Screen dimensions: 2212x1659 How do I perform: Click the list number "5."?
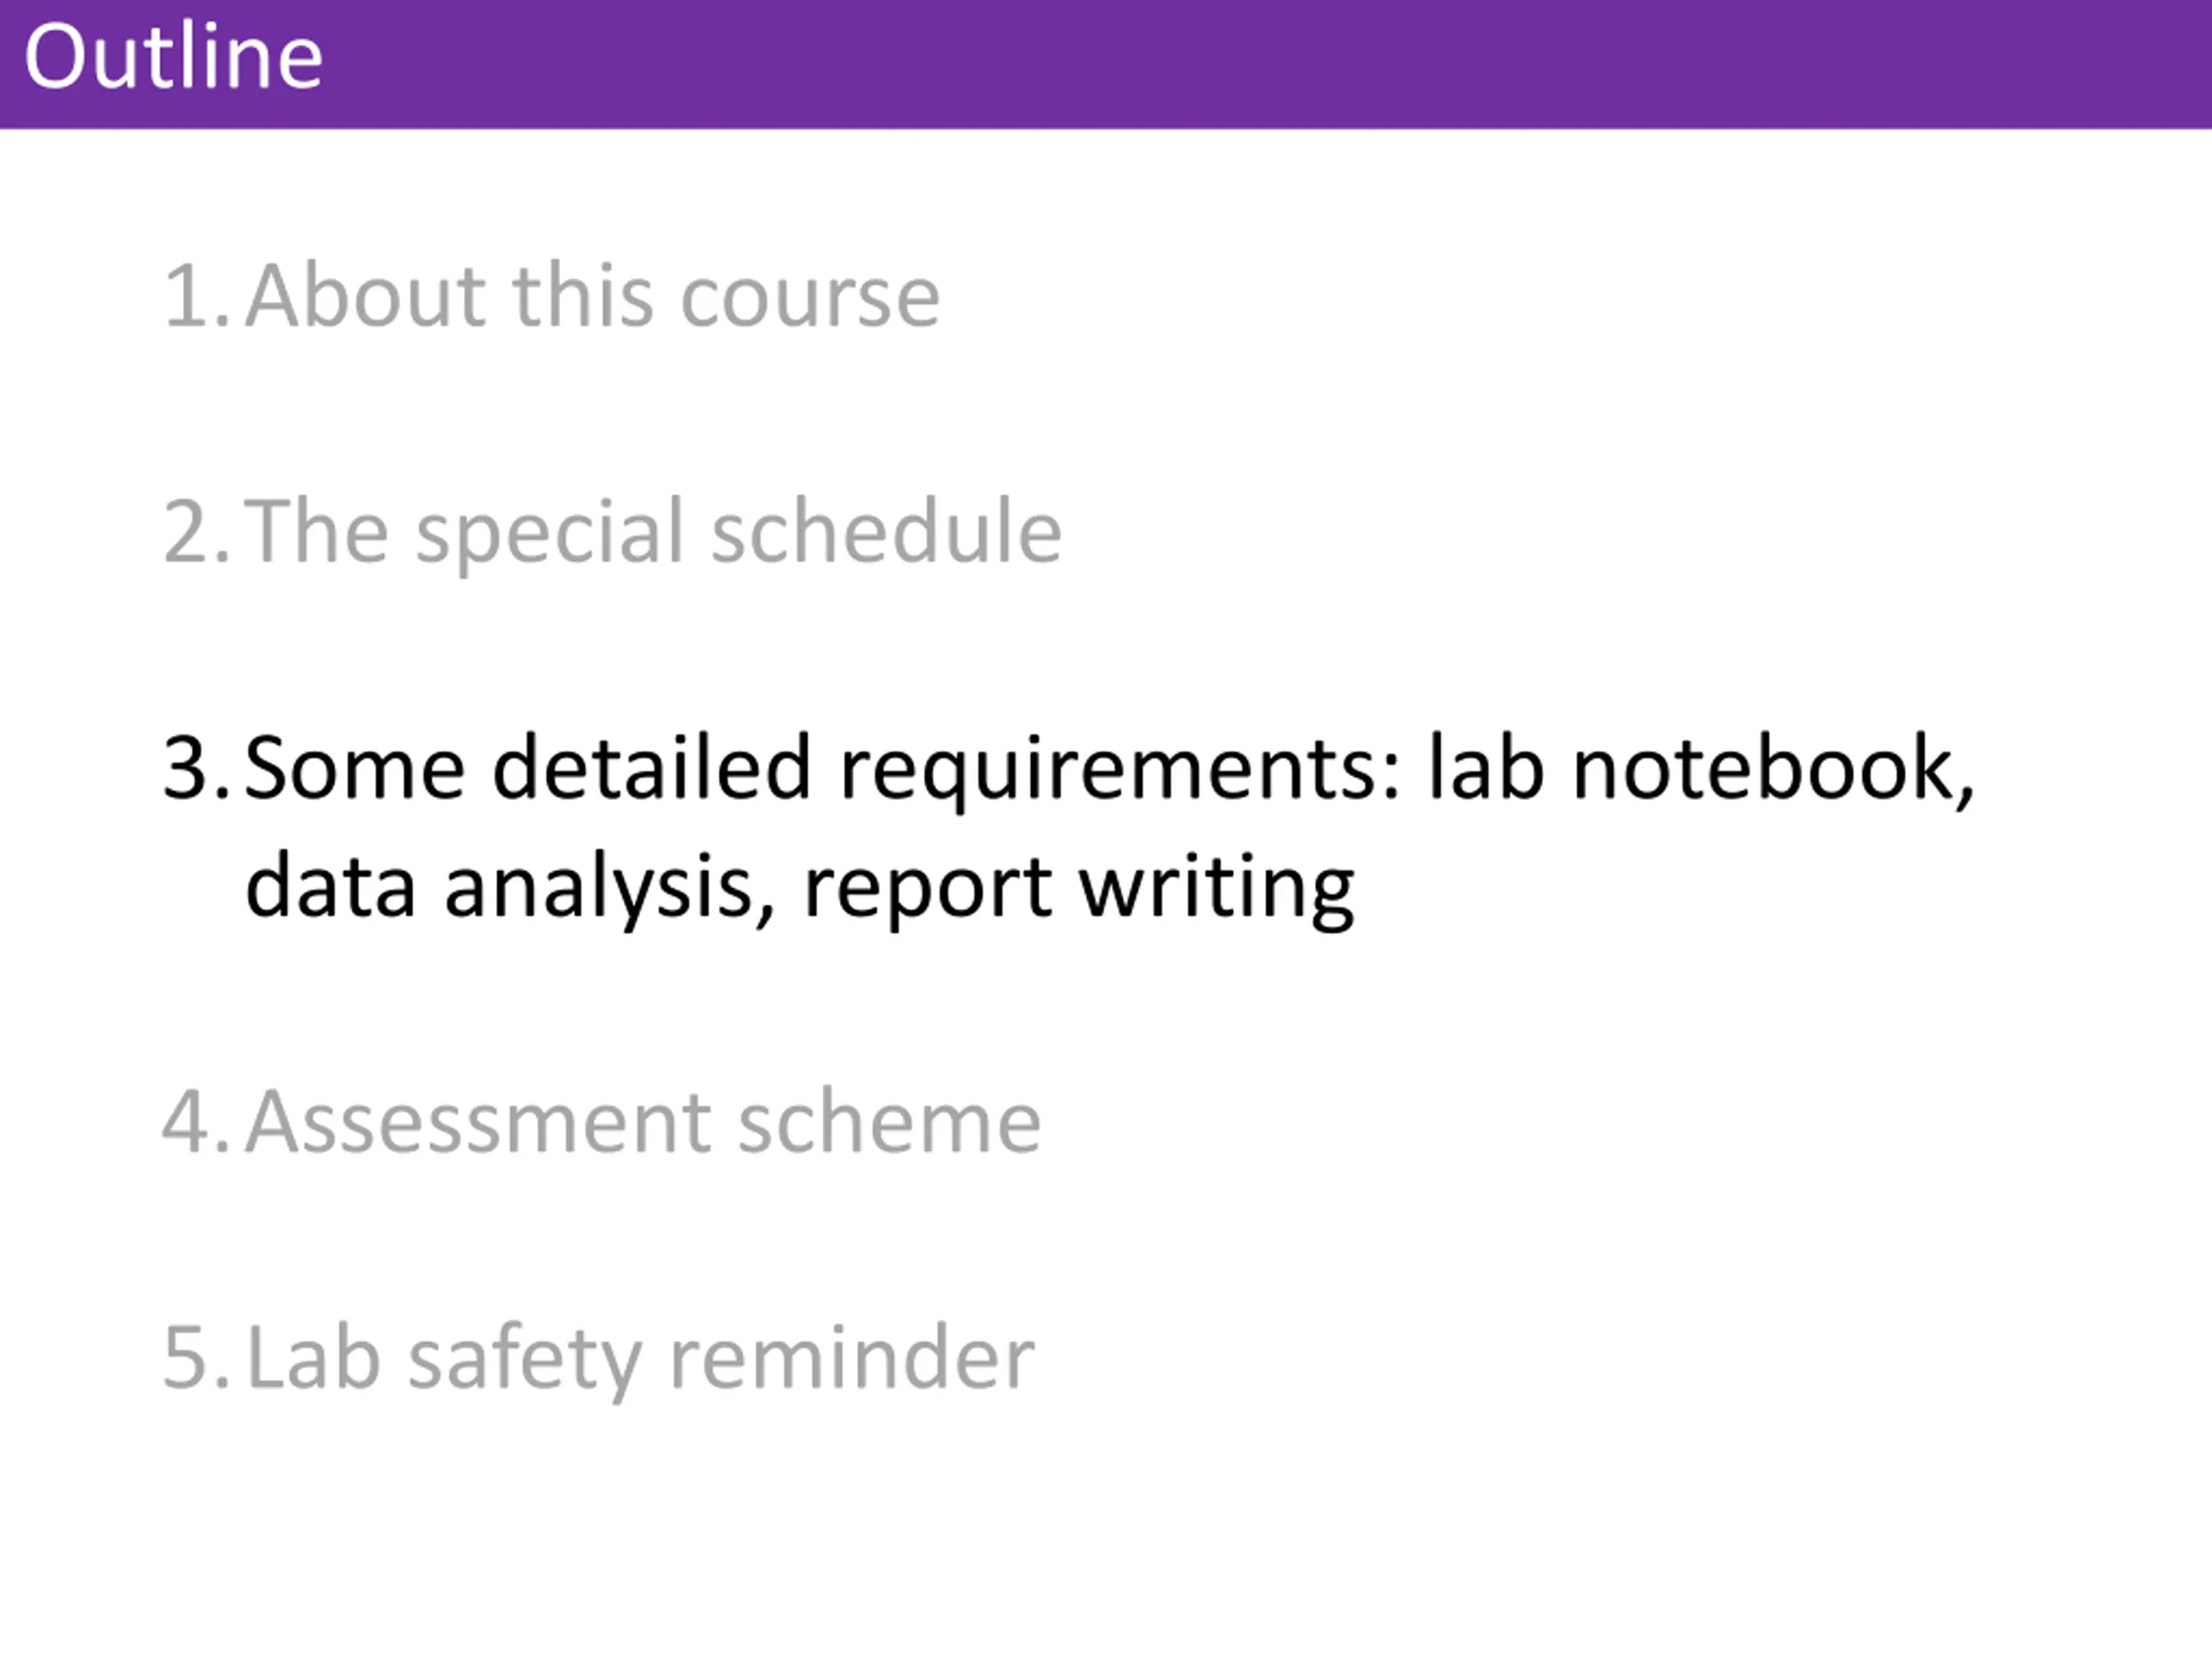[197, 1358]
